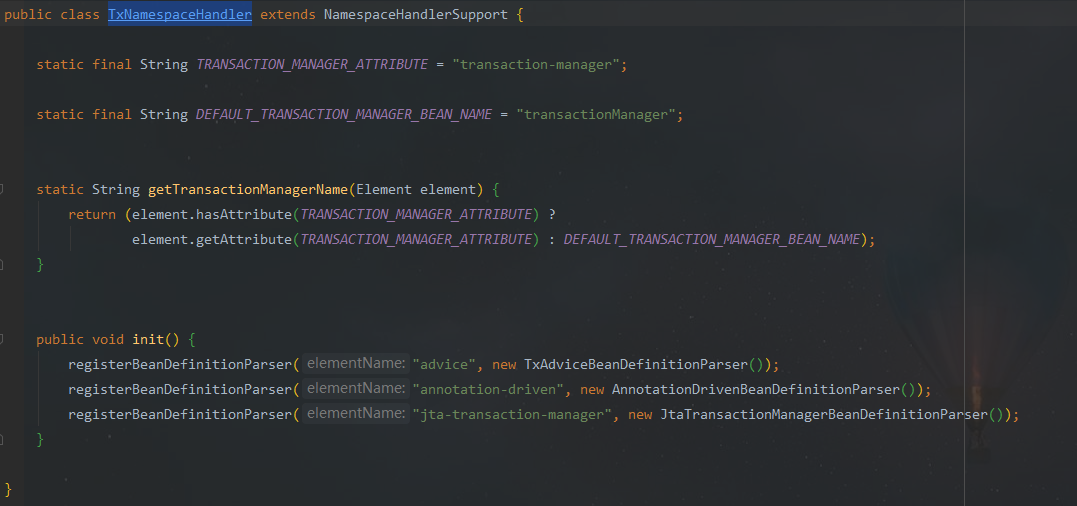Click DEFAULT_TRANSACTION_MANAGER_BEAN_NAME in return statement
The image size is (1077, 506).
click(x=712, y=240)
